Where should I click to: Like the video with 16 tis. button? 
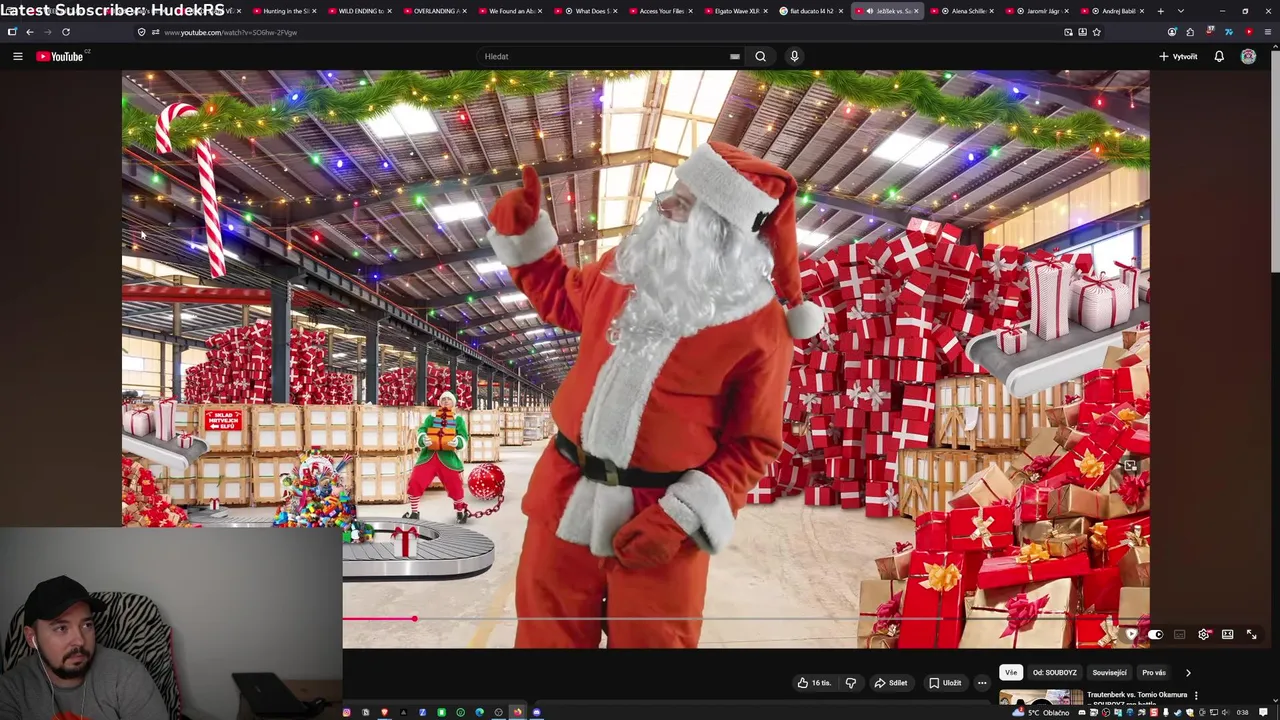click(x=814, y=683)
